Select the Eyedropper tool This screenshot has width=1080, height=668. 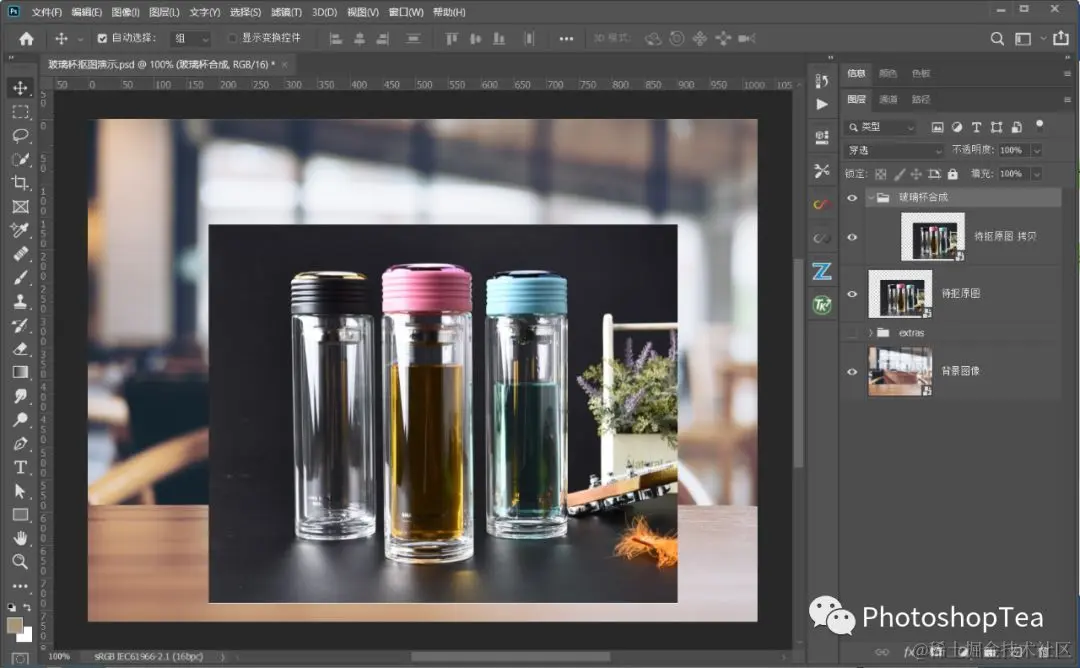20,230
